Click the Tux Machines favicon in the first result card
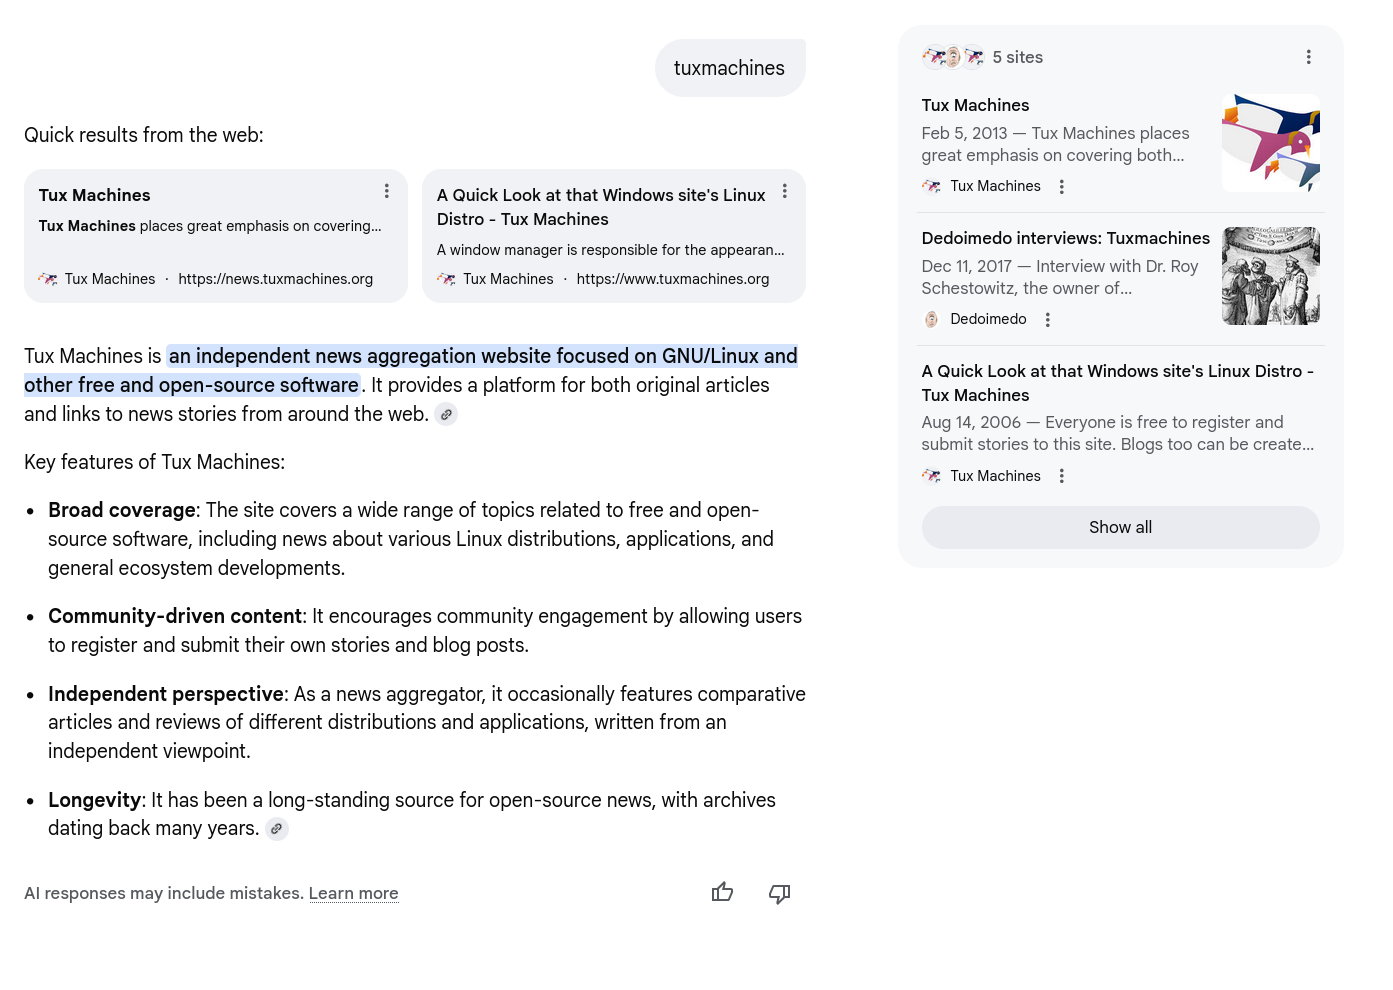This screenshot has width=1393, height=990. click(48, 279)
